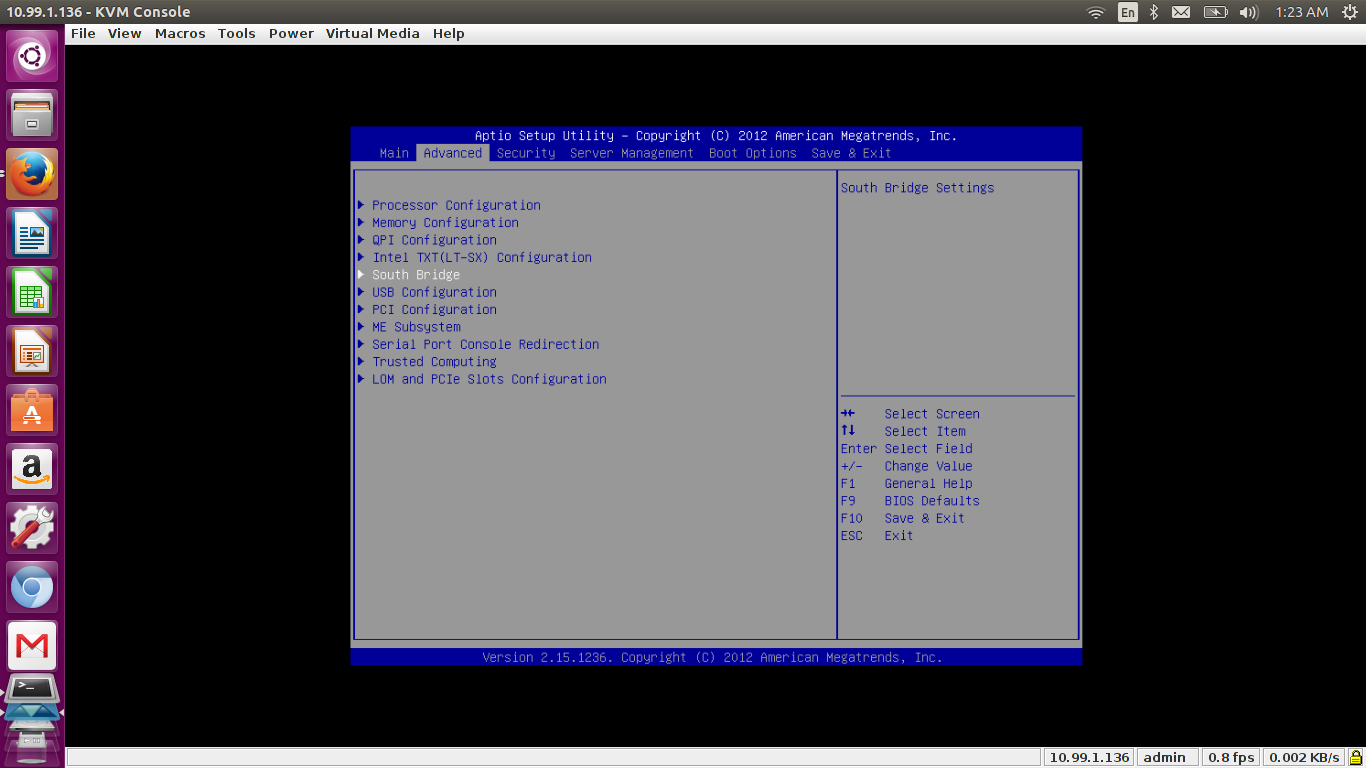
Task: Launch LibreOffice Impress from dock
Action: [32, 351]
